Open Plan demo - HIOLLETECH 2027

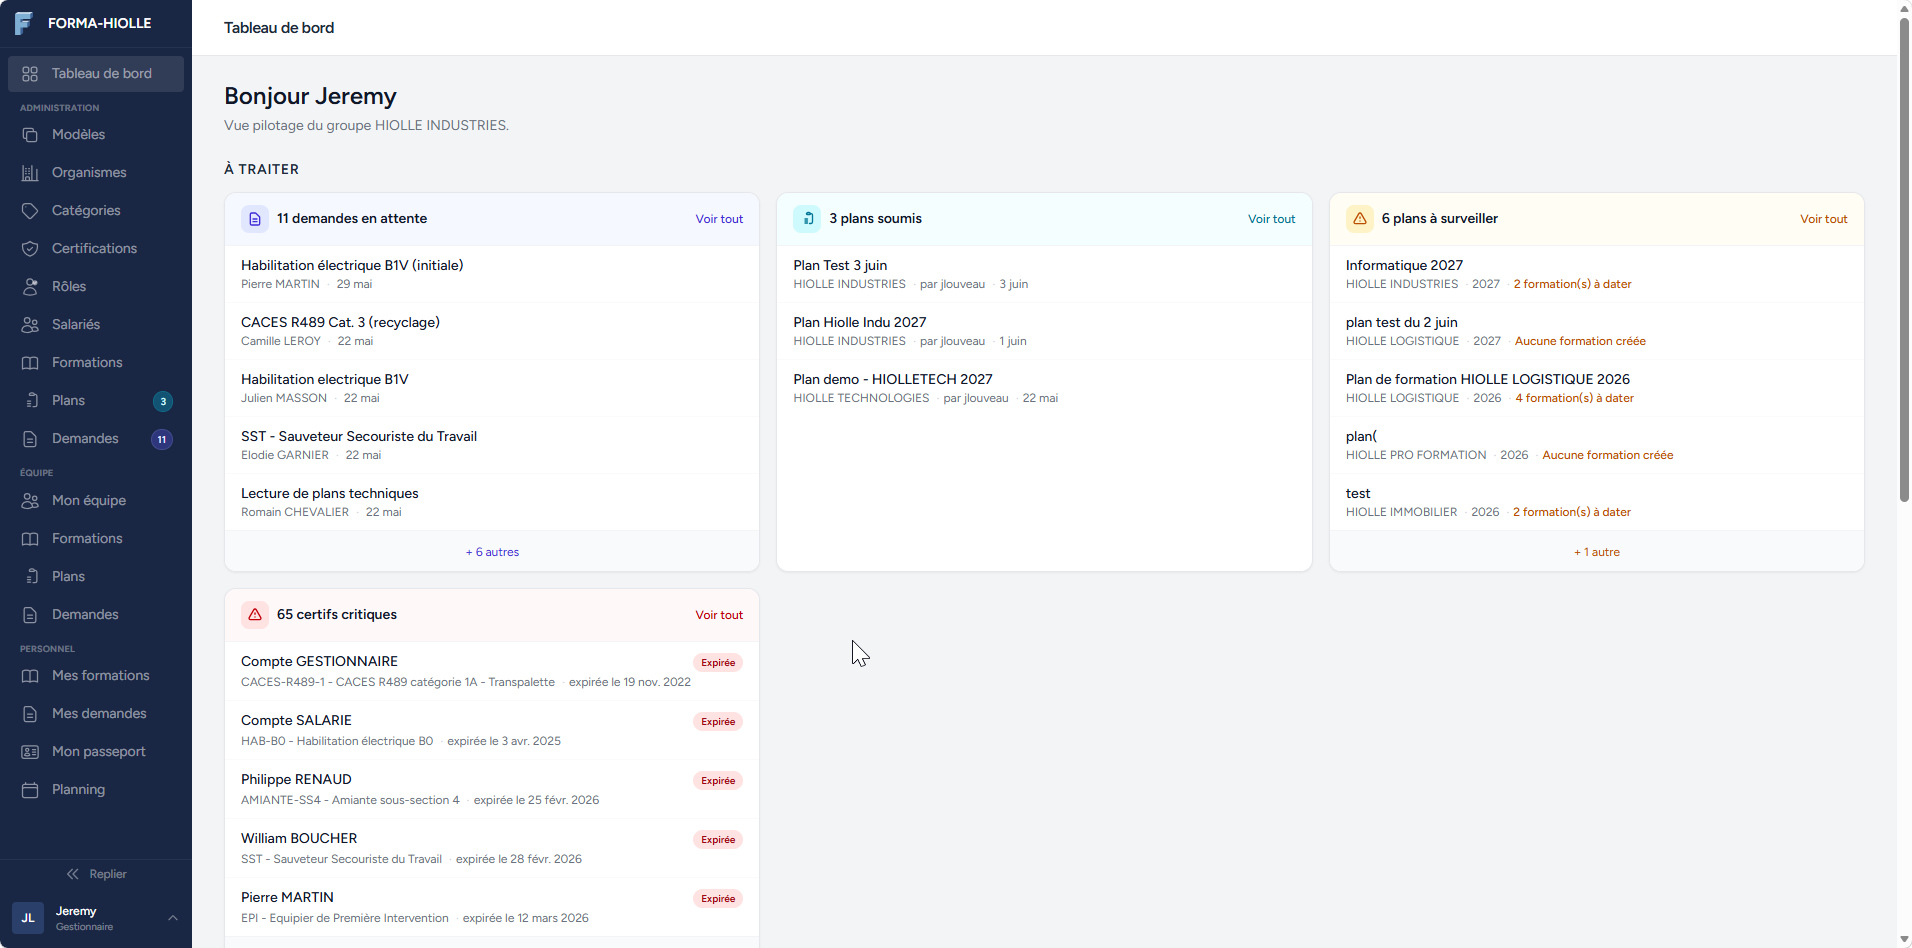click(1044, 388)
